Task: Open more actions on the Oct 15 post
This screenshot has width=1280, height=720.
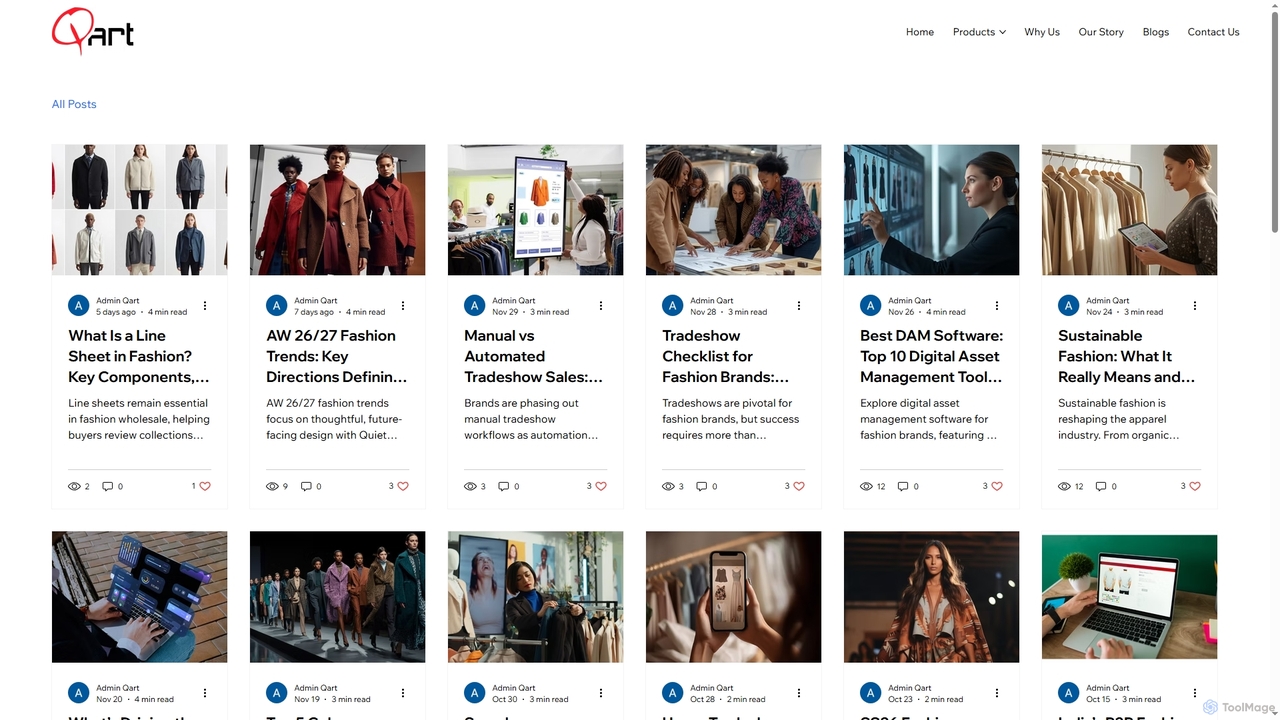Action: (1195, 693)
